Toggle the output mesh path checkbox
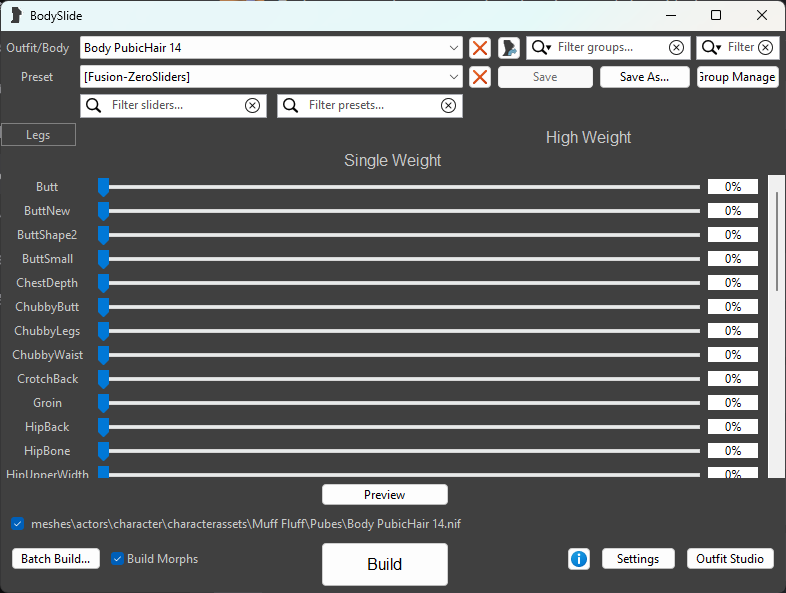 coord(18,524)
